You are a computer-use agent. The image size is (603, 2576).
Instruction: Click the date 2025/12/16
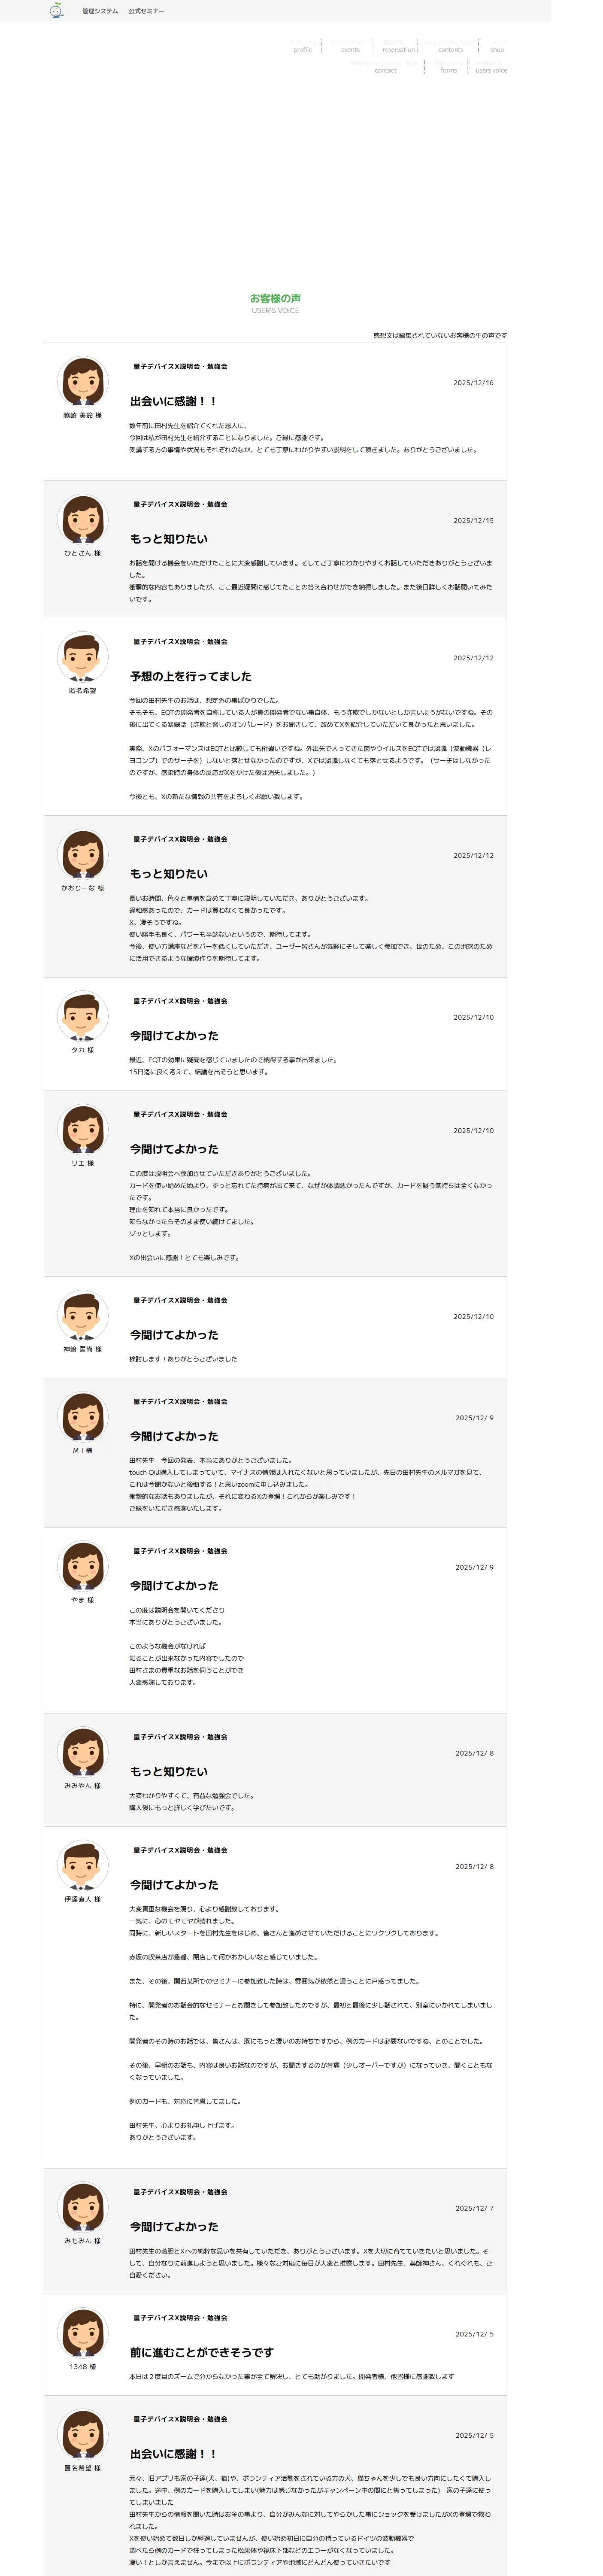[473, 383]
